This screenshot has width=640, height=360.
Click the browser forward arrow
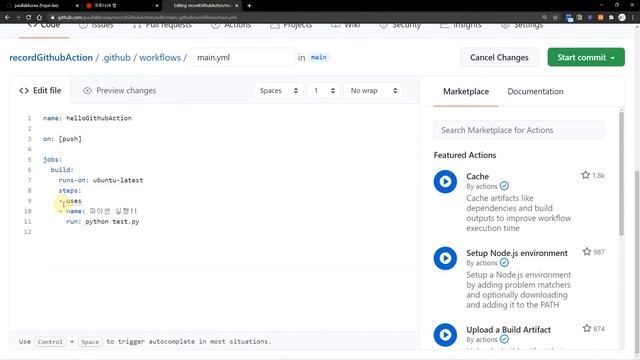[x=18, y=18]
